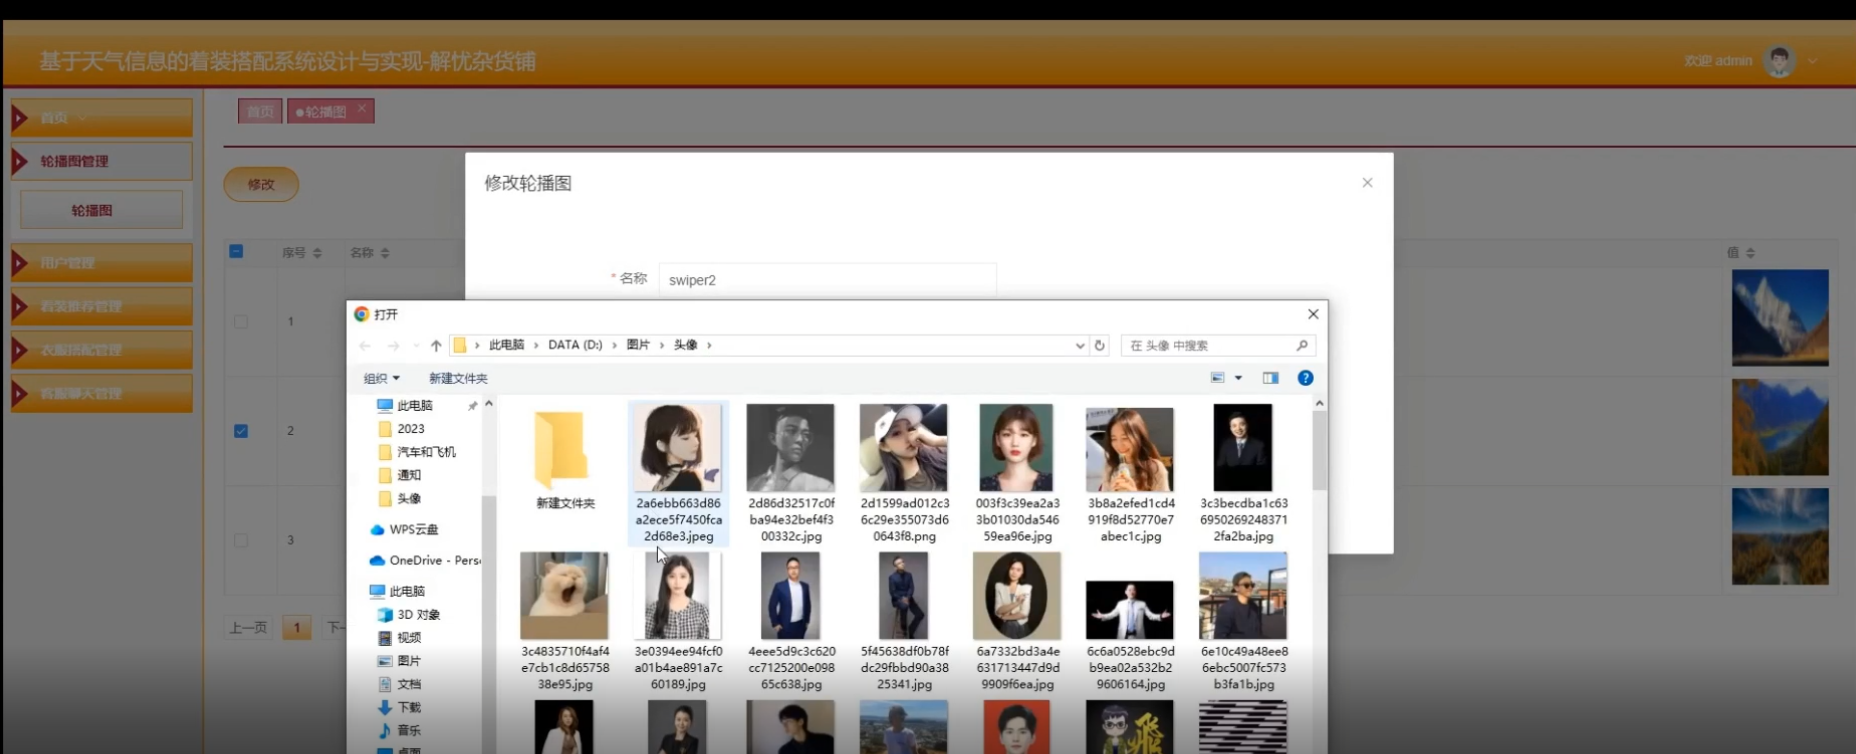Screen dimensions: 1856x754
Task: Click the change view icon
Action: point(1218,378)
